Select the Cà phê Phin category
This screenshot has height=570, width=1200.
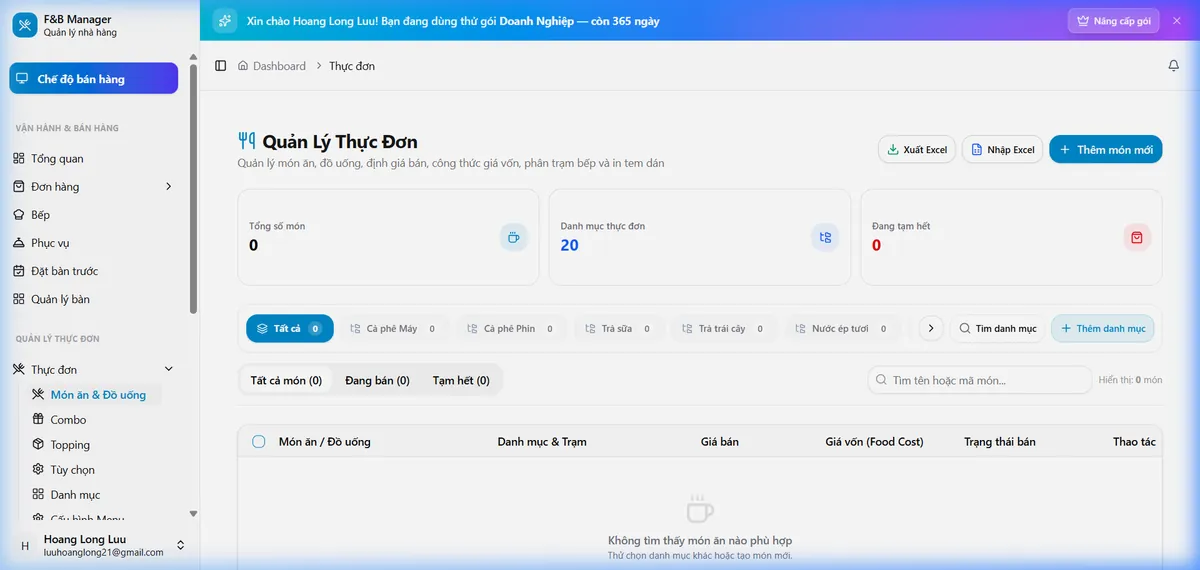click(510, 328)
